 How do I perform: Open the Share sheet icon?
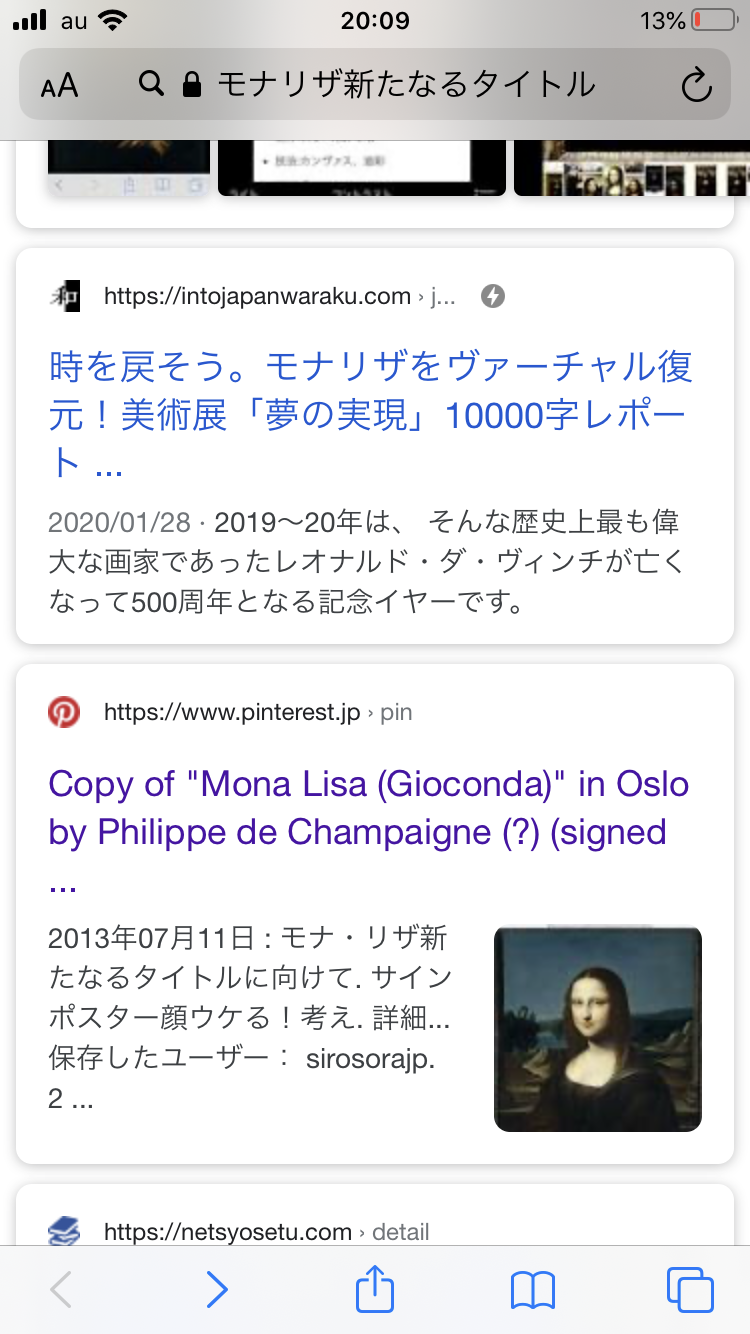click(375, 1289)
